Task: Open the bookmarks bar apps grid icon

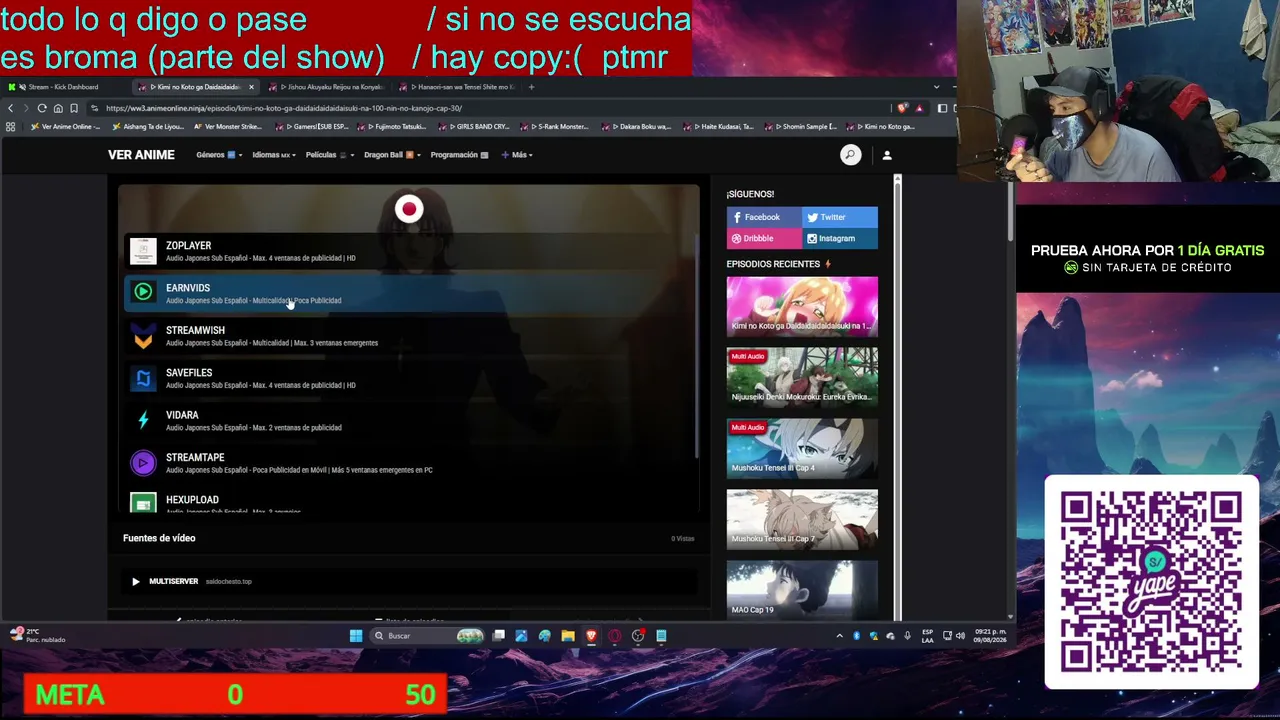Action: (x=11, y=127)
